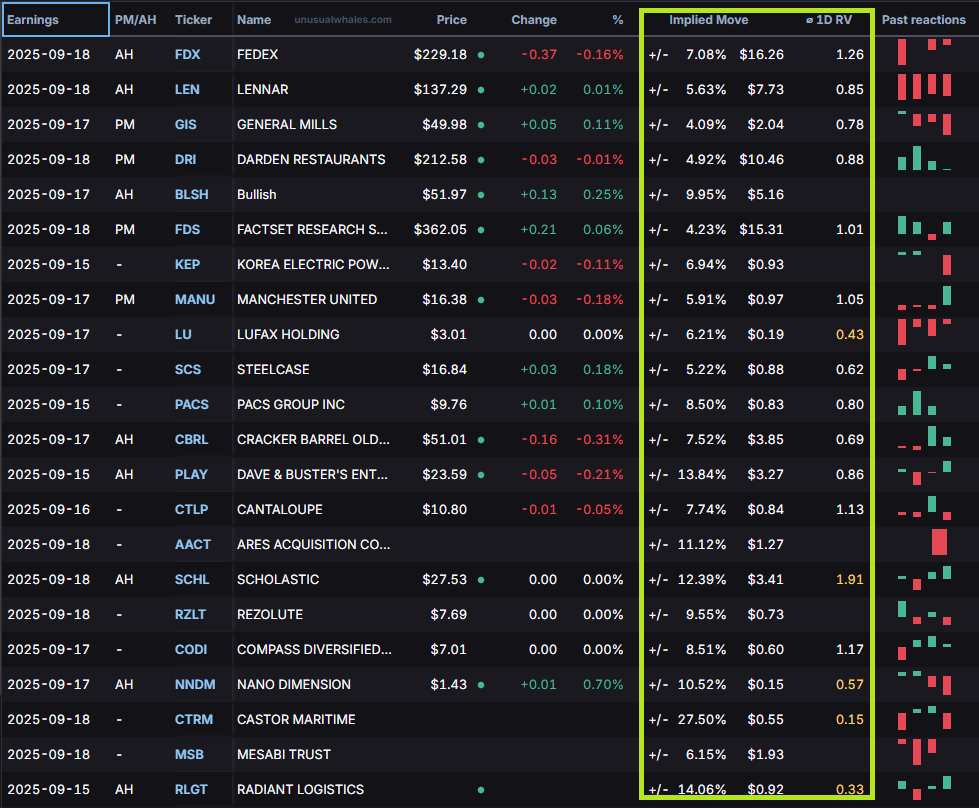Image resolution: width=979 pixels, height=808 pixels.
Task: Click FedEx past reactions bar chart
Action: pyautogui.click(x=924, y=52)
